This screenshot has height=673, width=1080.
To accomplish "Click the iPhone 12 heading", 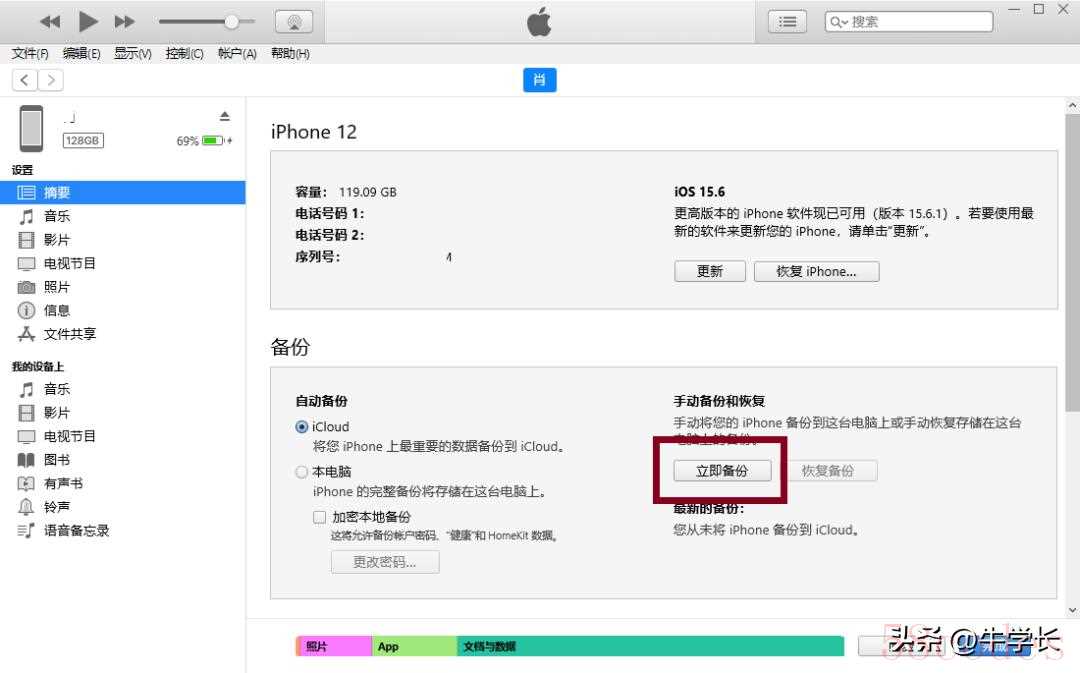I will pos(313,132).
